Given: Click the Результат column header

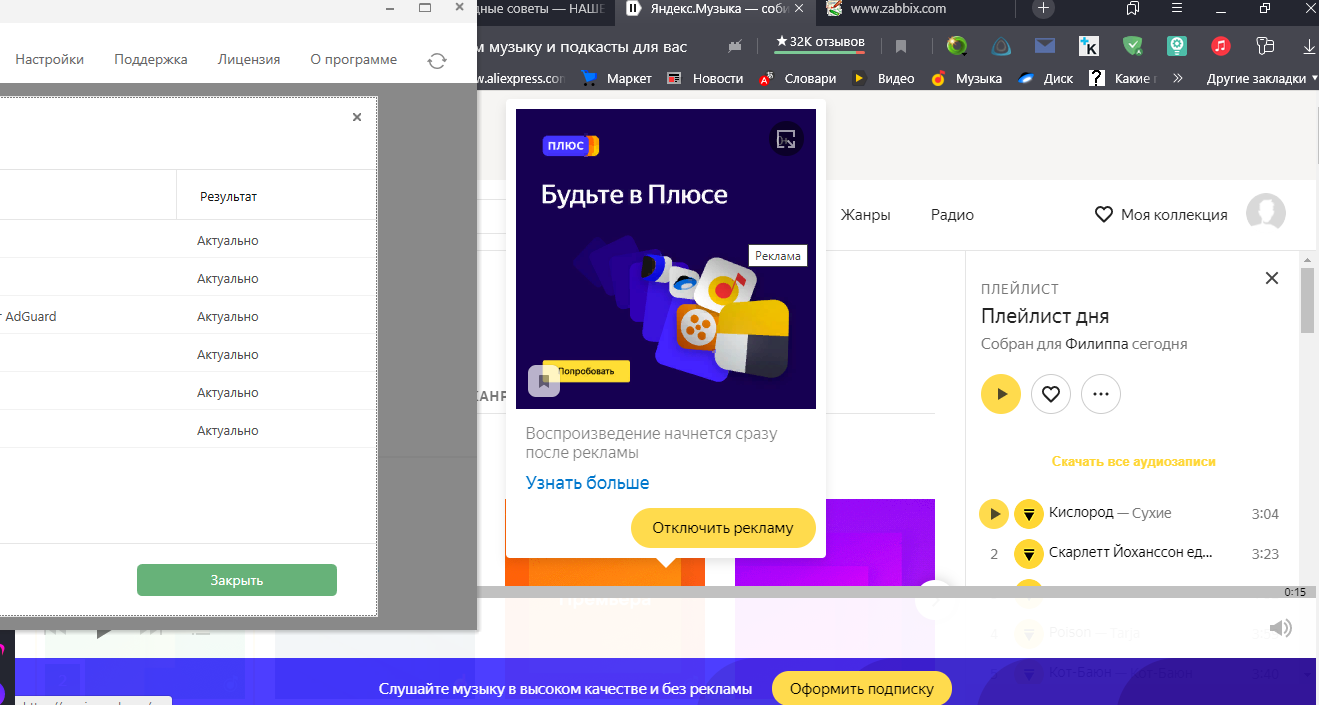Looking at the screenshot, I should tap(228, 197).
